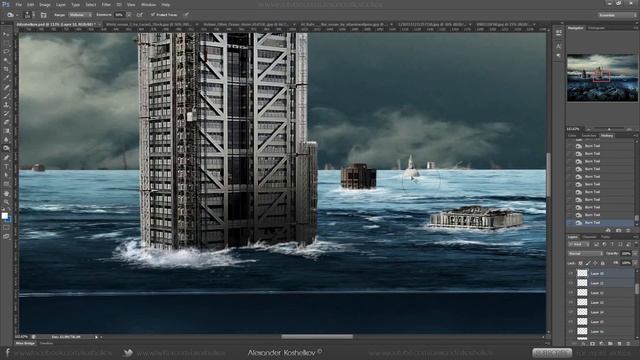The image size is (640, 360).
Task: Select the Move tool
Action: pyautogui.click(x=6, y=34)
